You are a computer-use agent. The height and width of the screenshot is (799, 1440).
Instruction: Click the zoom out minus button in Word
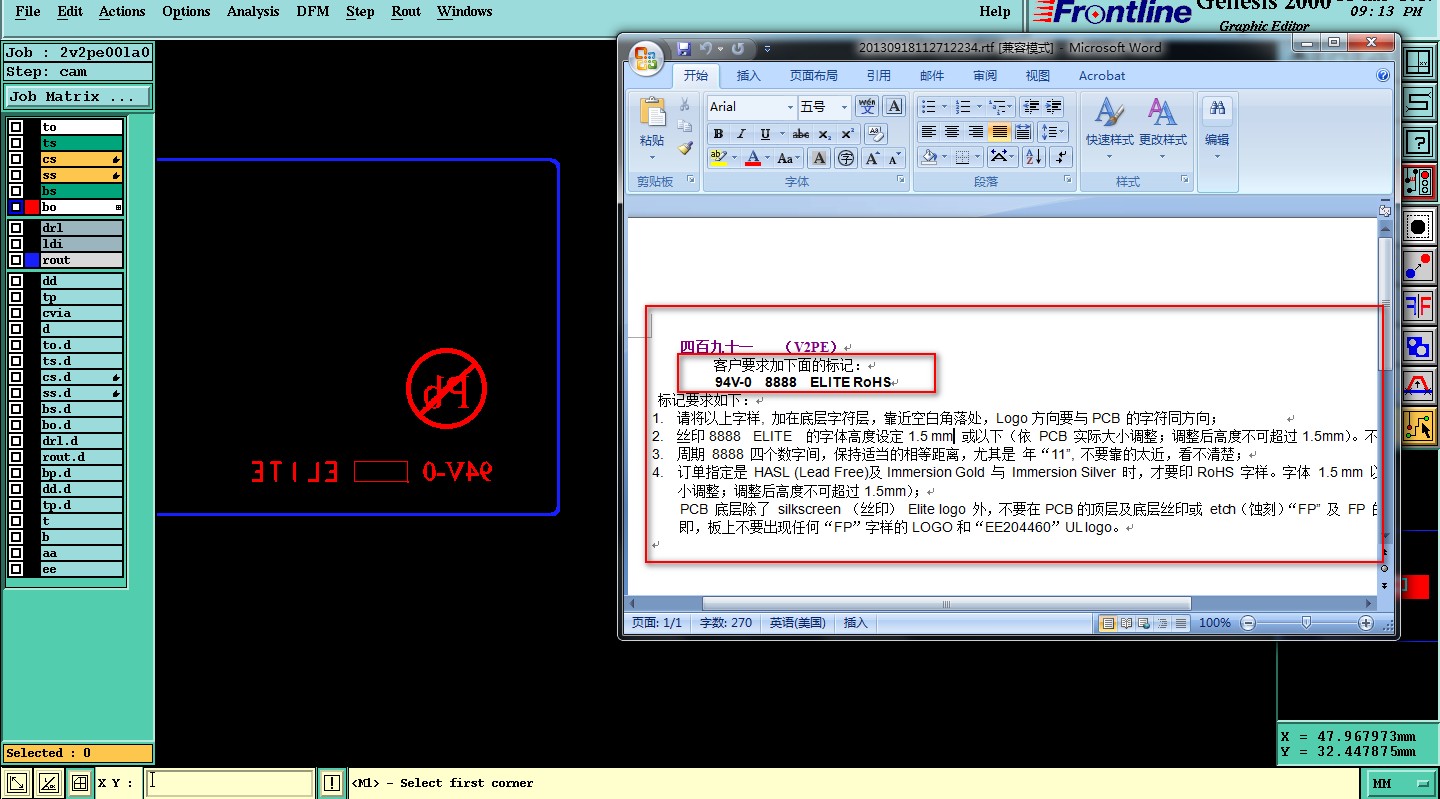(1248, 623)
